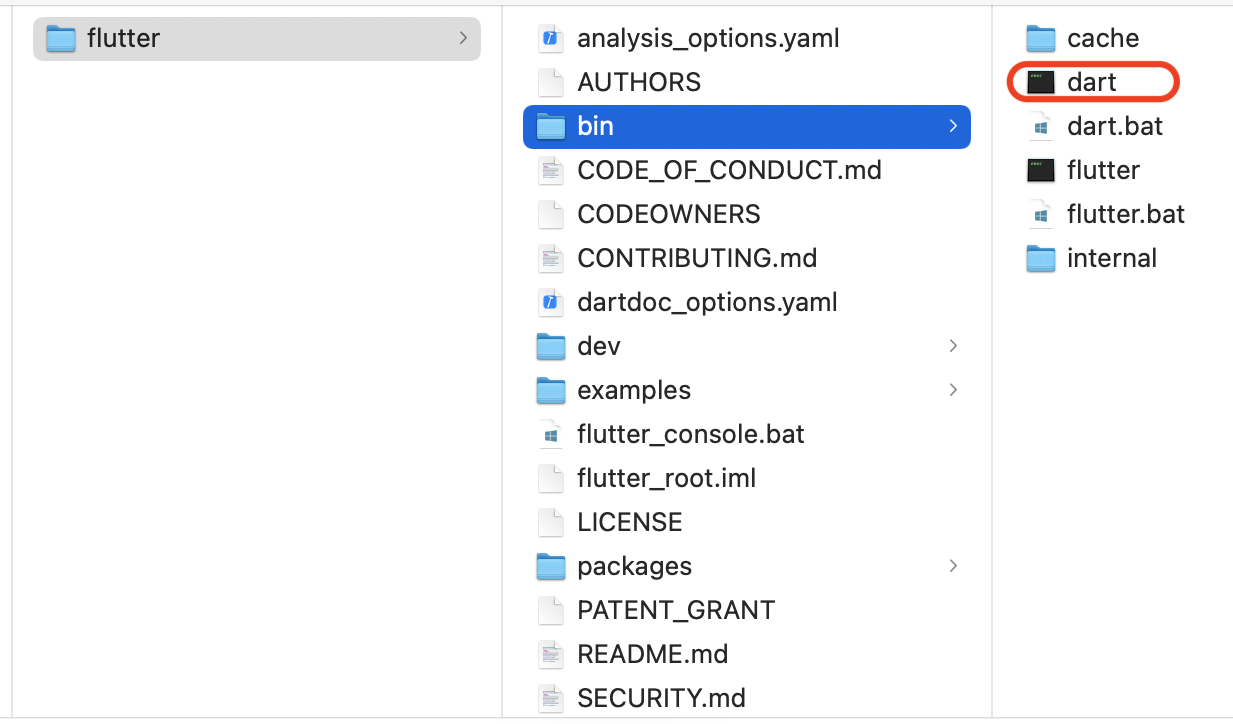
Task: Select the CODE_OF_CONDUCT.md file
Action: (x=729, y=170)
